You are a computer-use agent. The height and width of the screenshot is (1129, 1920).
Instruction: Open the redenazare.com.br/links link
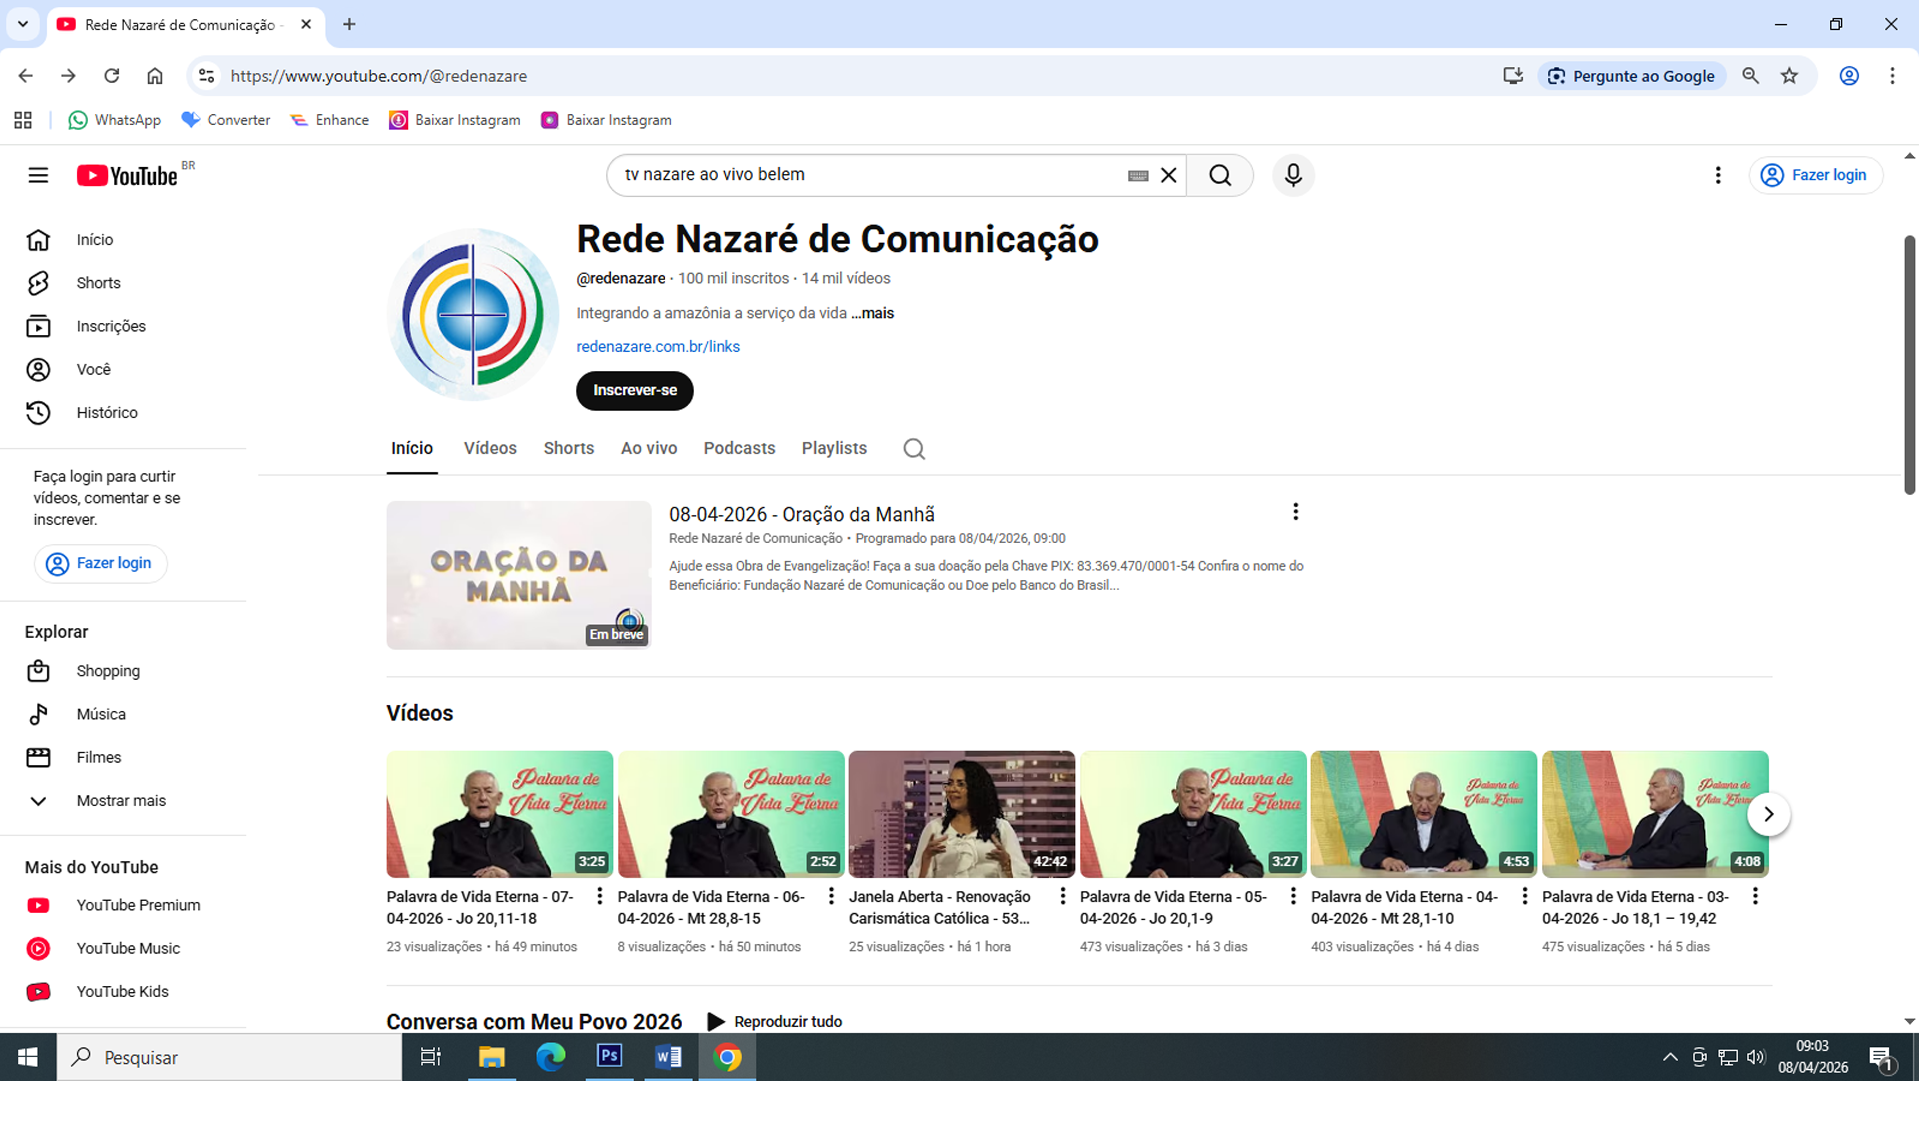[x=657, y=346]
